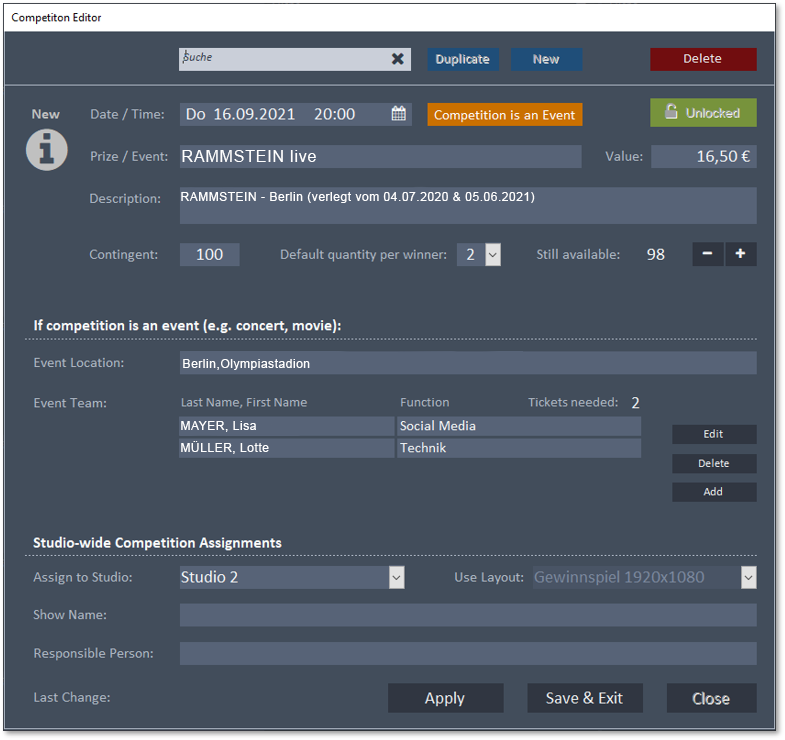Click the minus button to decrease availability

tap(707, 254)
